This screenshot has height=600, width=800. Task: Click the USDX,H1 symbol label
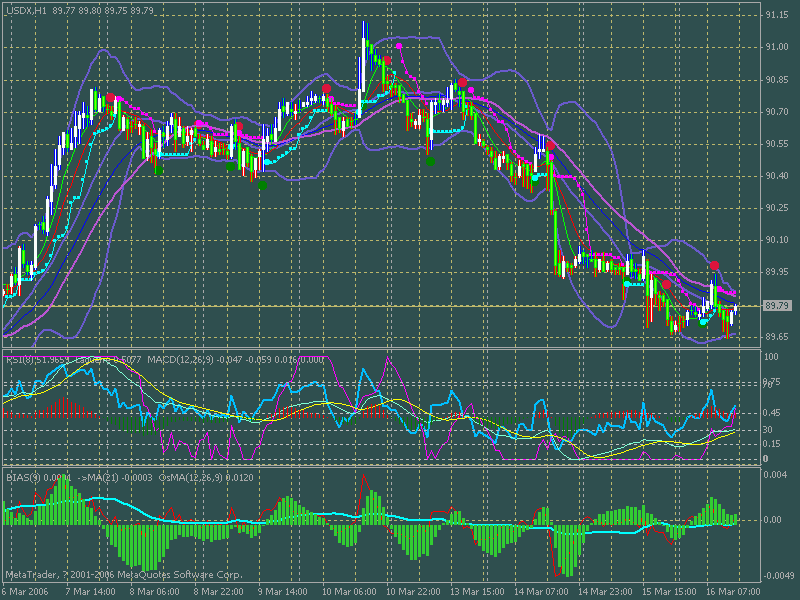point(26,9)
